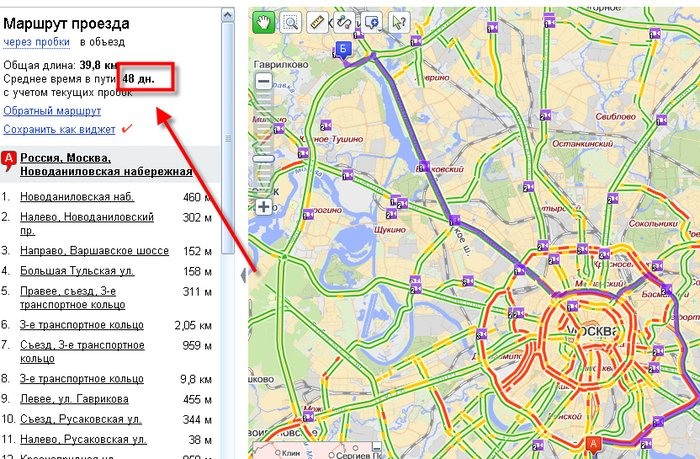Open start point 'Россия, Москва, Новоданиловская набережная'

pyautogui.click(x=104, y=165)
